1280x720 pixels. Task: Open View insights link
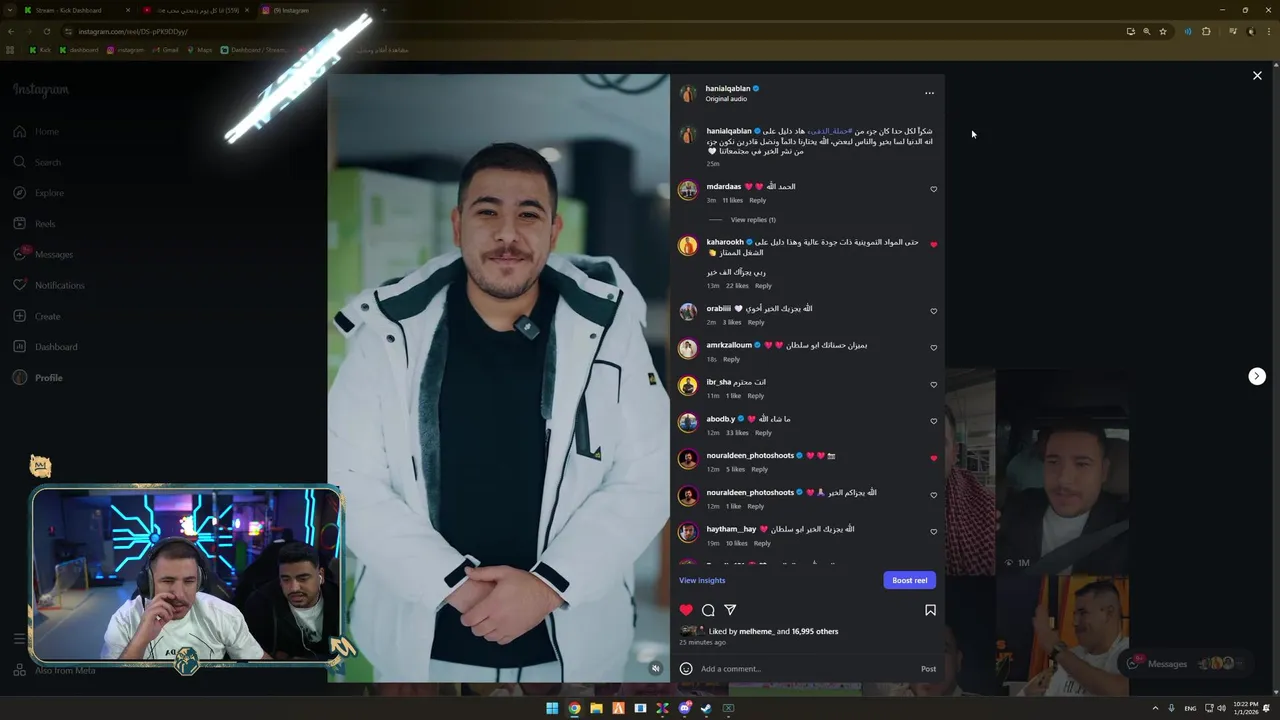pos(702,580)
